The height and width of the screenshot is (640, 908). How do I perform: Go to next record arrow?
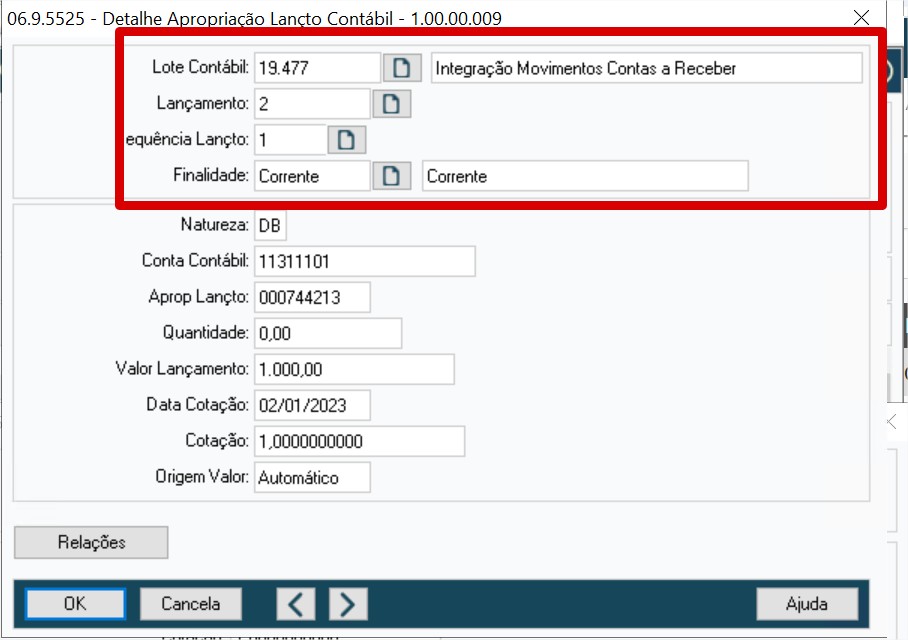348,604
